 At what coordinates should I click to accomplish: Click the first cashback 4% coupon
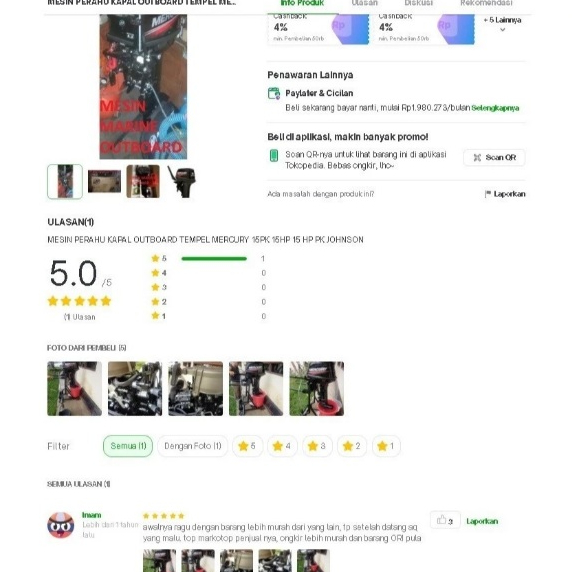point(318,29)
